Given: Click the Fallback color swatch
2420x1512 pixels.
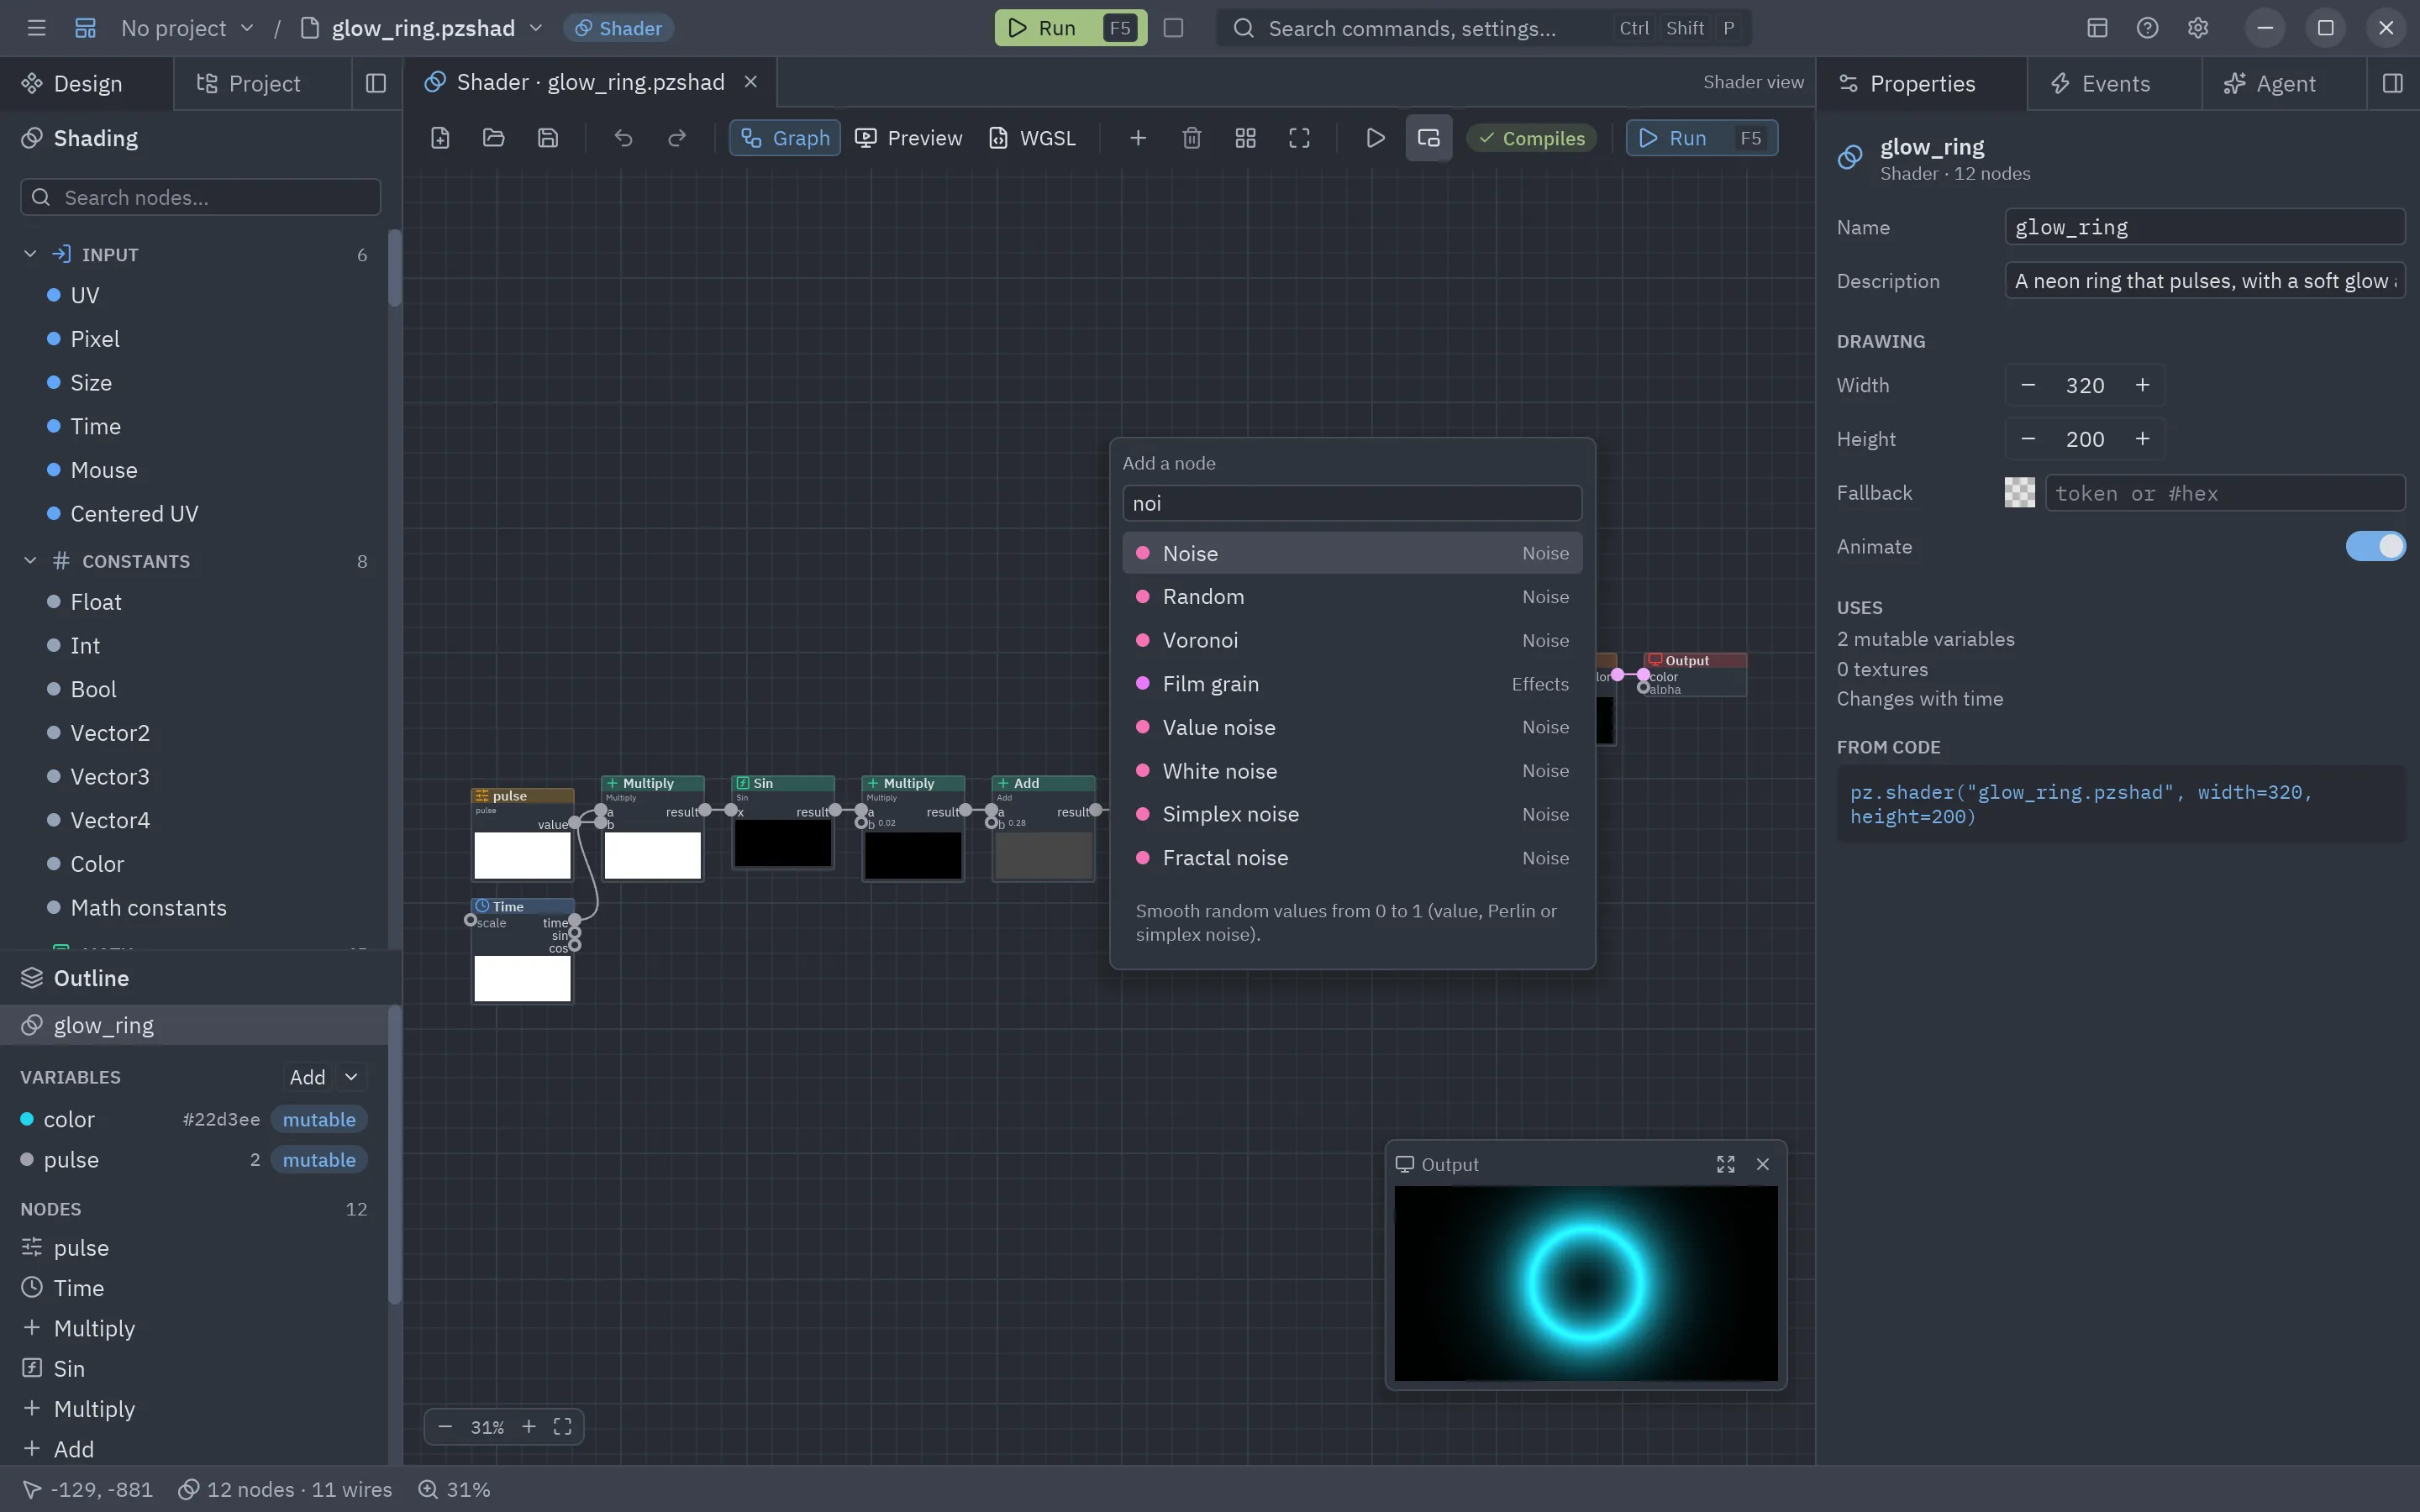Looking at the screenshot, I should pos(2019,493).
